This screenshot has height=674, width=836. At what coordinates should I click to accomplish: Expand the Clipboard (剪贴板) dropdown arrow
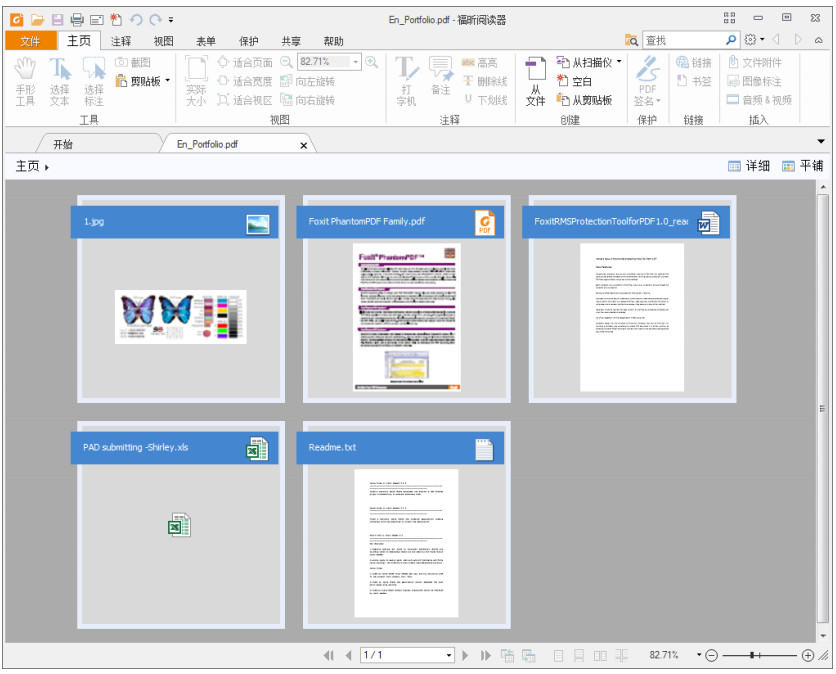pyautogui.click(x=167, y=81)
